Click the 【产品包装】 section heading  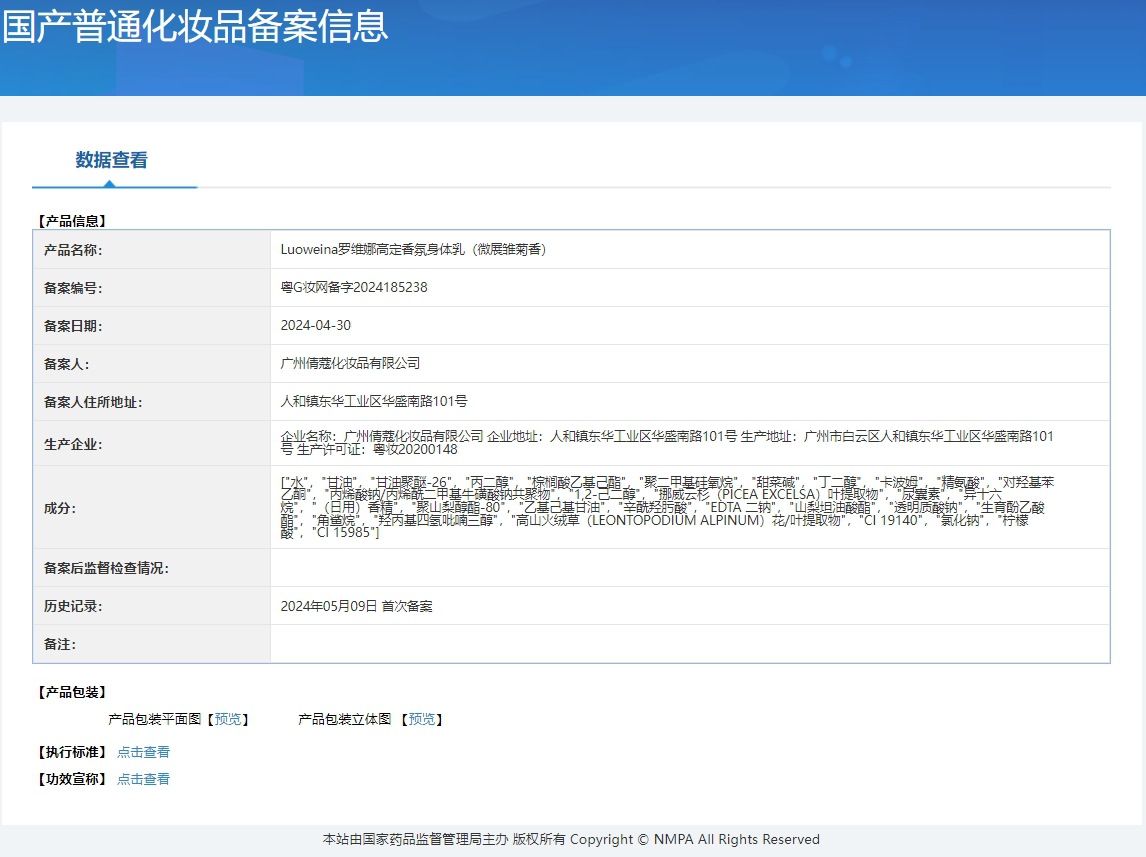[x=72, y=692]
